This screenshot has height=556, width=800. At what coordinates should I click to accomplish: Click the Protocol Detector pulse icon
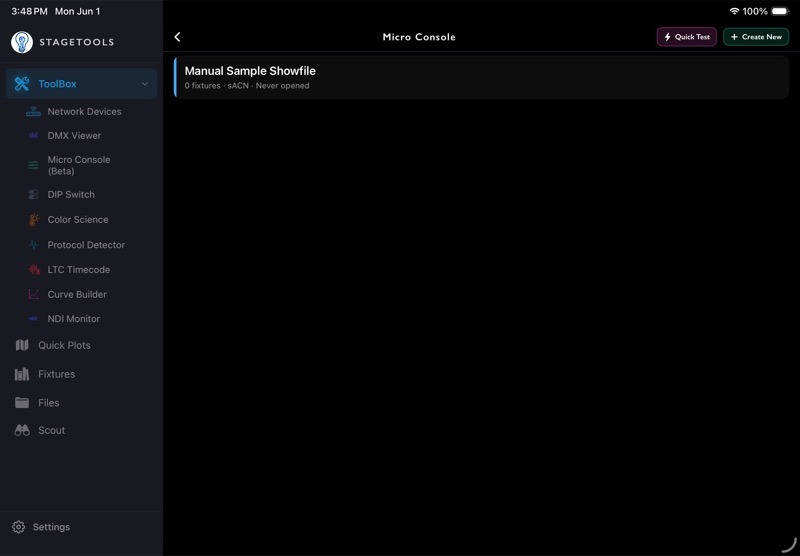pos(34,245)
